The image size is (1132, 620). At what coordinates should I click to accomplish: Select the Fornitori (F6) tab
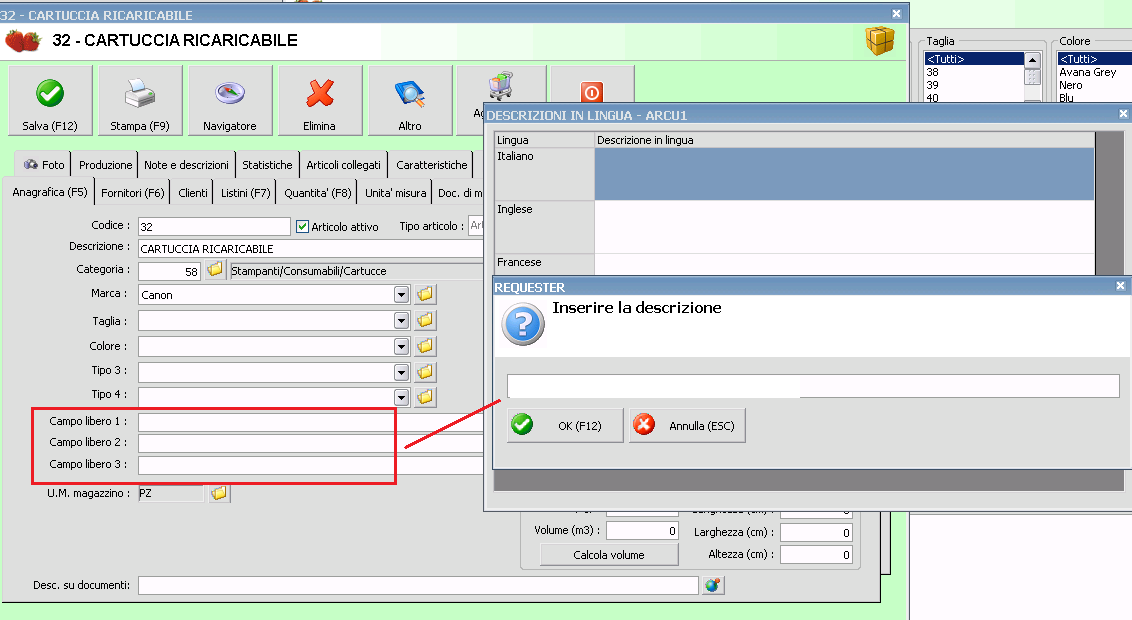(133, 193)
